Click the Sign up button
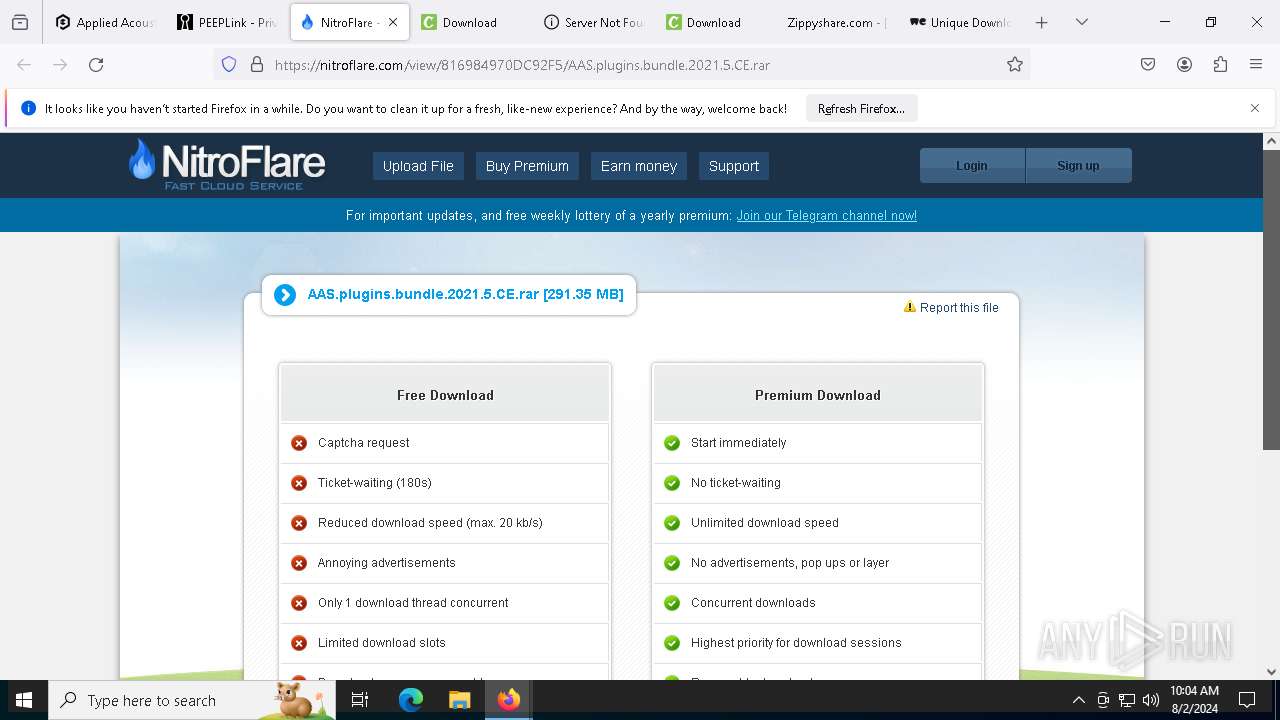 [1078, 166]
